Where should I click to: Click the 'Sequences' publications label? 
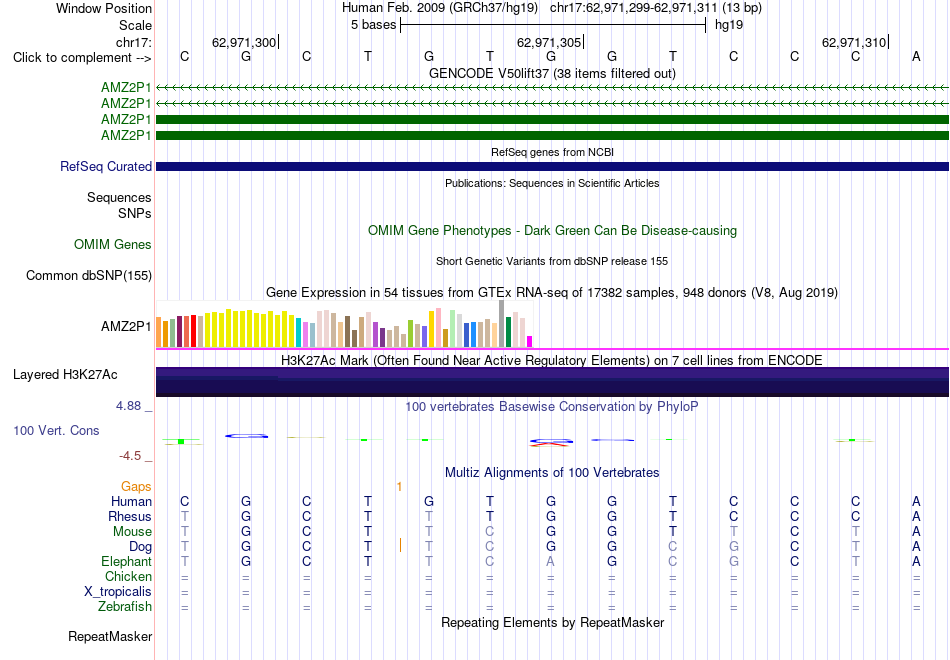point(119,198)
